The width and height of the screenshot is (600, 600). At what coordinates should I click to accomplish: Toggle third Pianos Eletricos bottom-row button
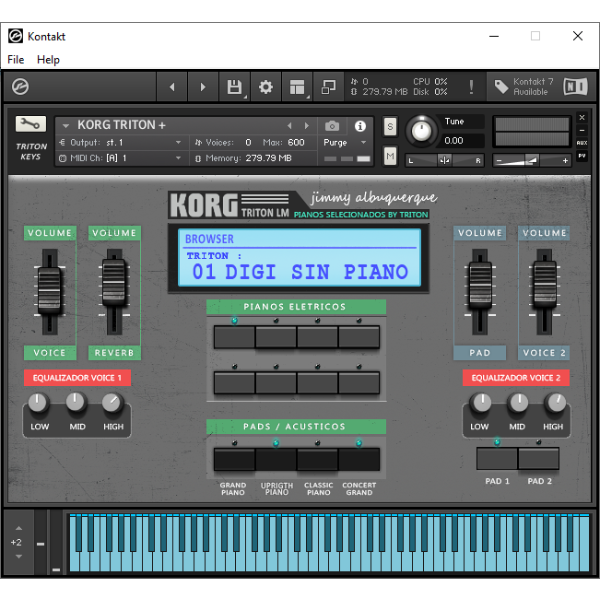317,383
